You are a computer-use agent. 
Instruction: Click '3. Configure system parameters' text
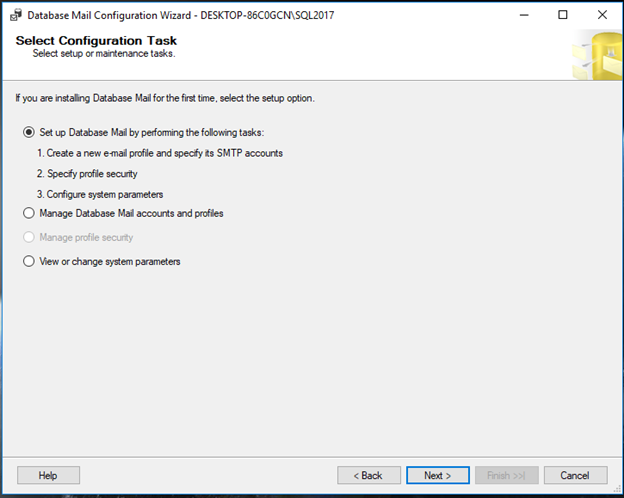point(100,195)
